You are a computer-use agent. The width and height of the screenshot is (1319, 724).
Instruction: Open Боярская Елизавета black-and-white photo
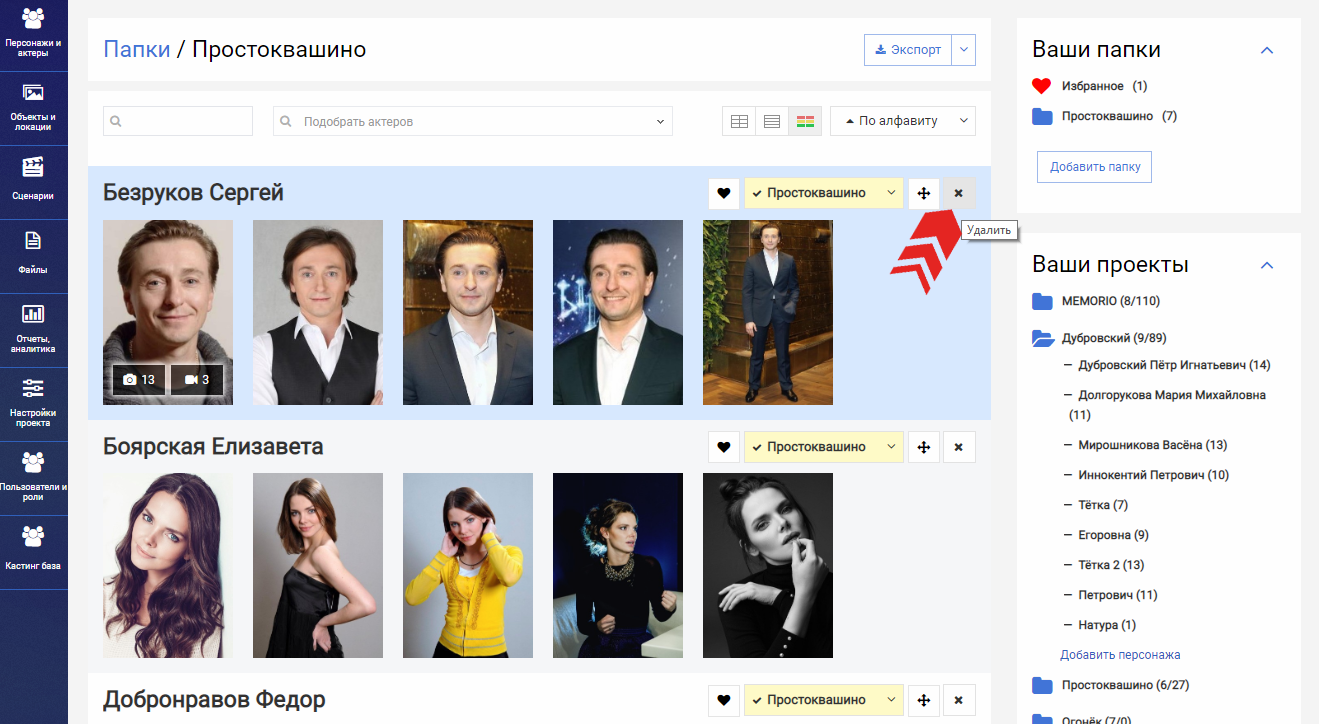click(768, 566)
